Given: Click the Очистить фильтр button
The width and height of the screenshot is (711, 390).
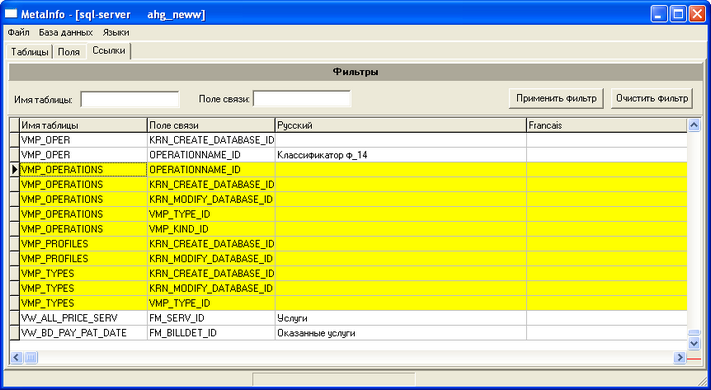Looking at the screenshot, I should (x=652, y=98).
